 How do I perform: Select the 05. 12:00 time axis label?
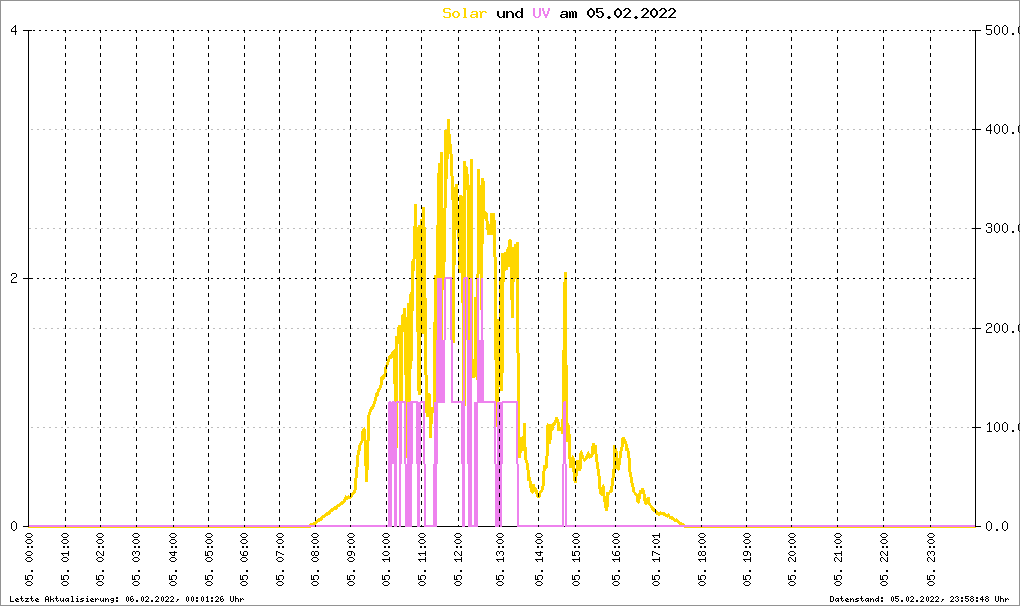click(459, 561)
